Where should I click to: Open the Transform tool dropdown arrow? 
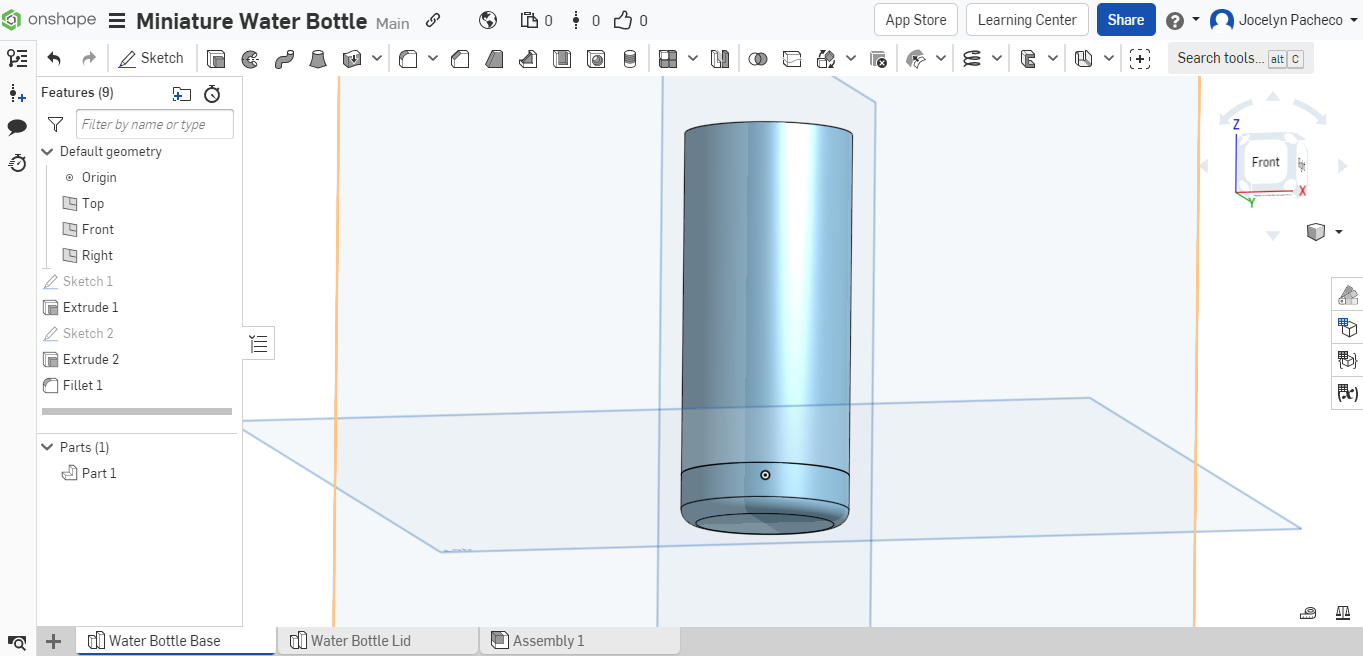coord(851,58)
